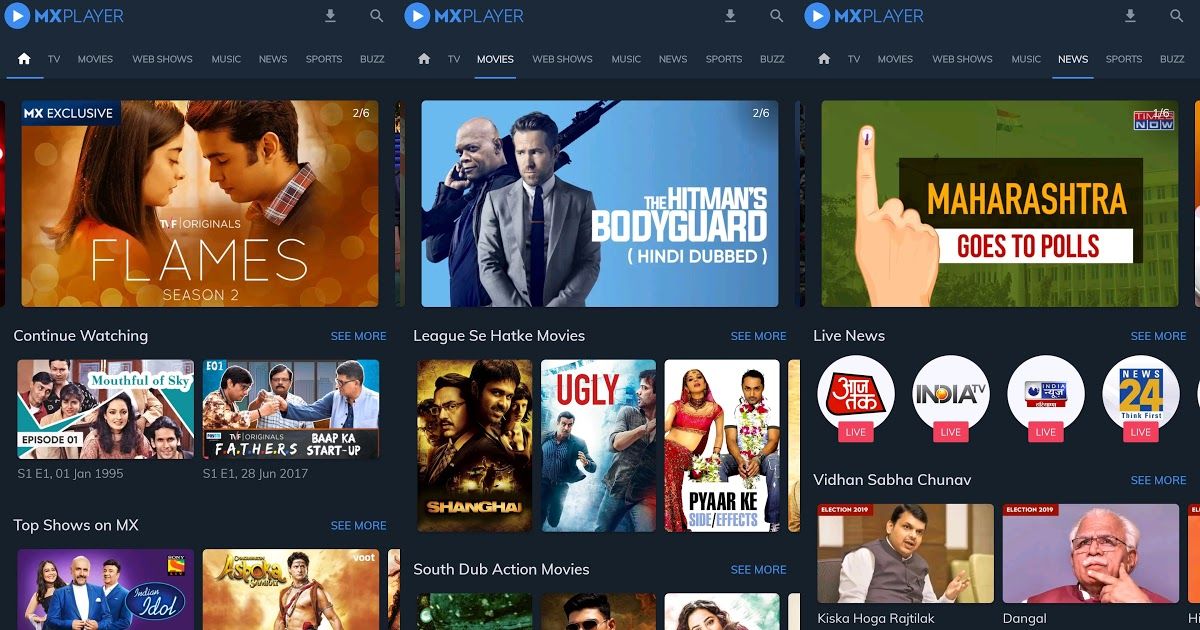Resume Mouthful of Sky episode 01
1200x630 pixels.
pyautogui.click(x=106, y=409)
